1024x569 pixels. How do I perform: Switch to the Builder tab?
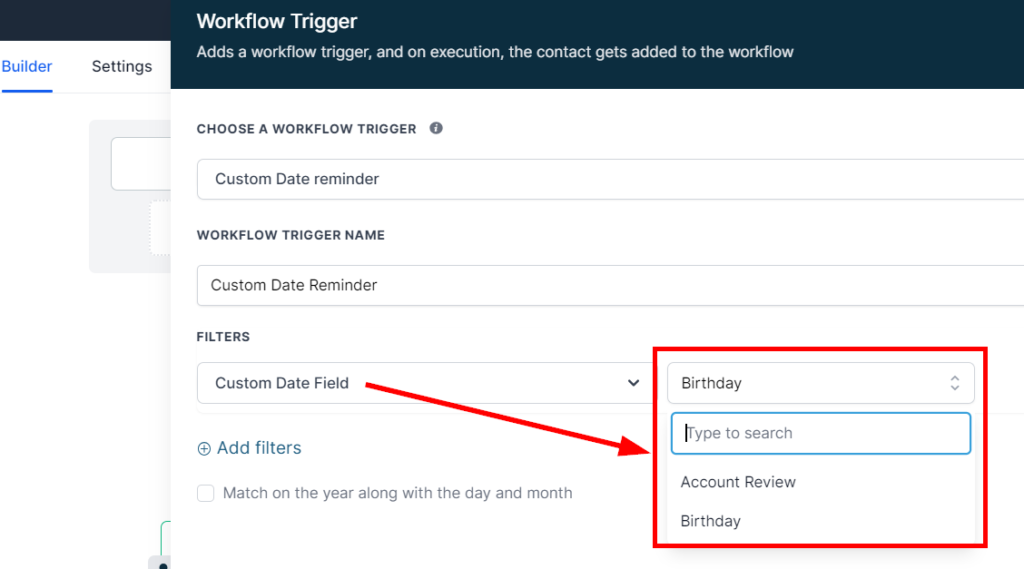point(27,67)
